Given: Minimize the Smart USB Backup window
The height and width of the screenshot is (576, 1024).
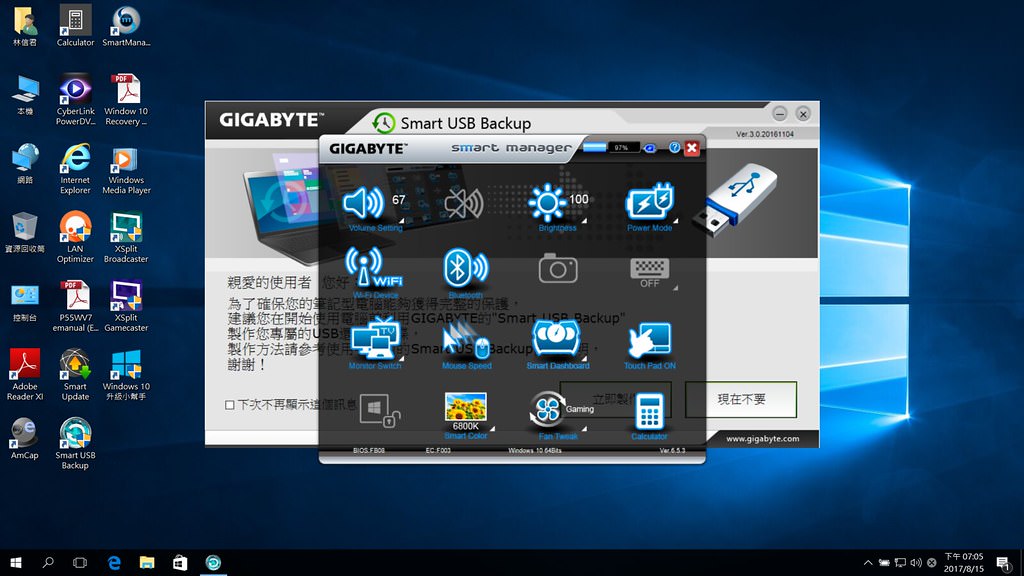Looking at the screenshot, I should tap(780, 114).
